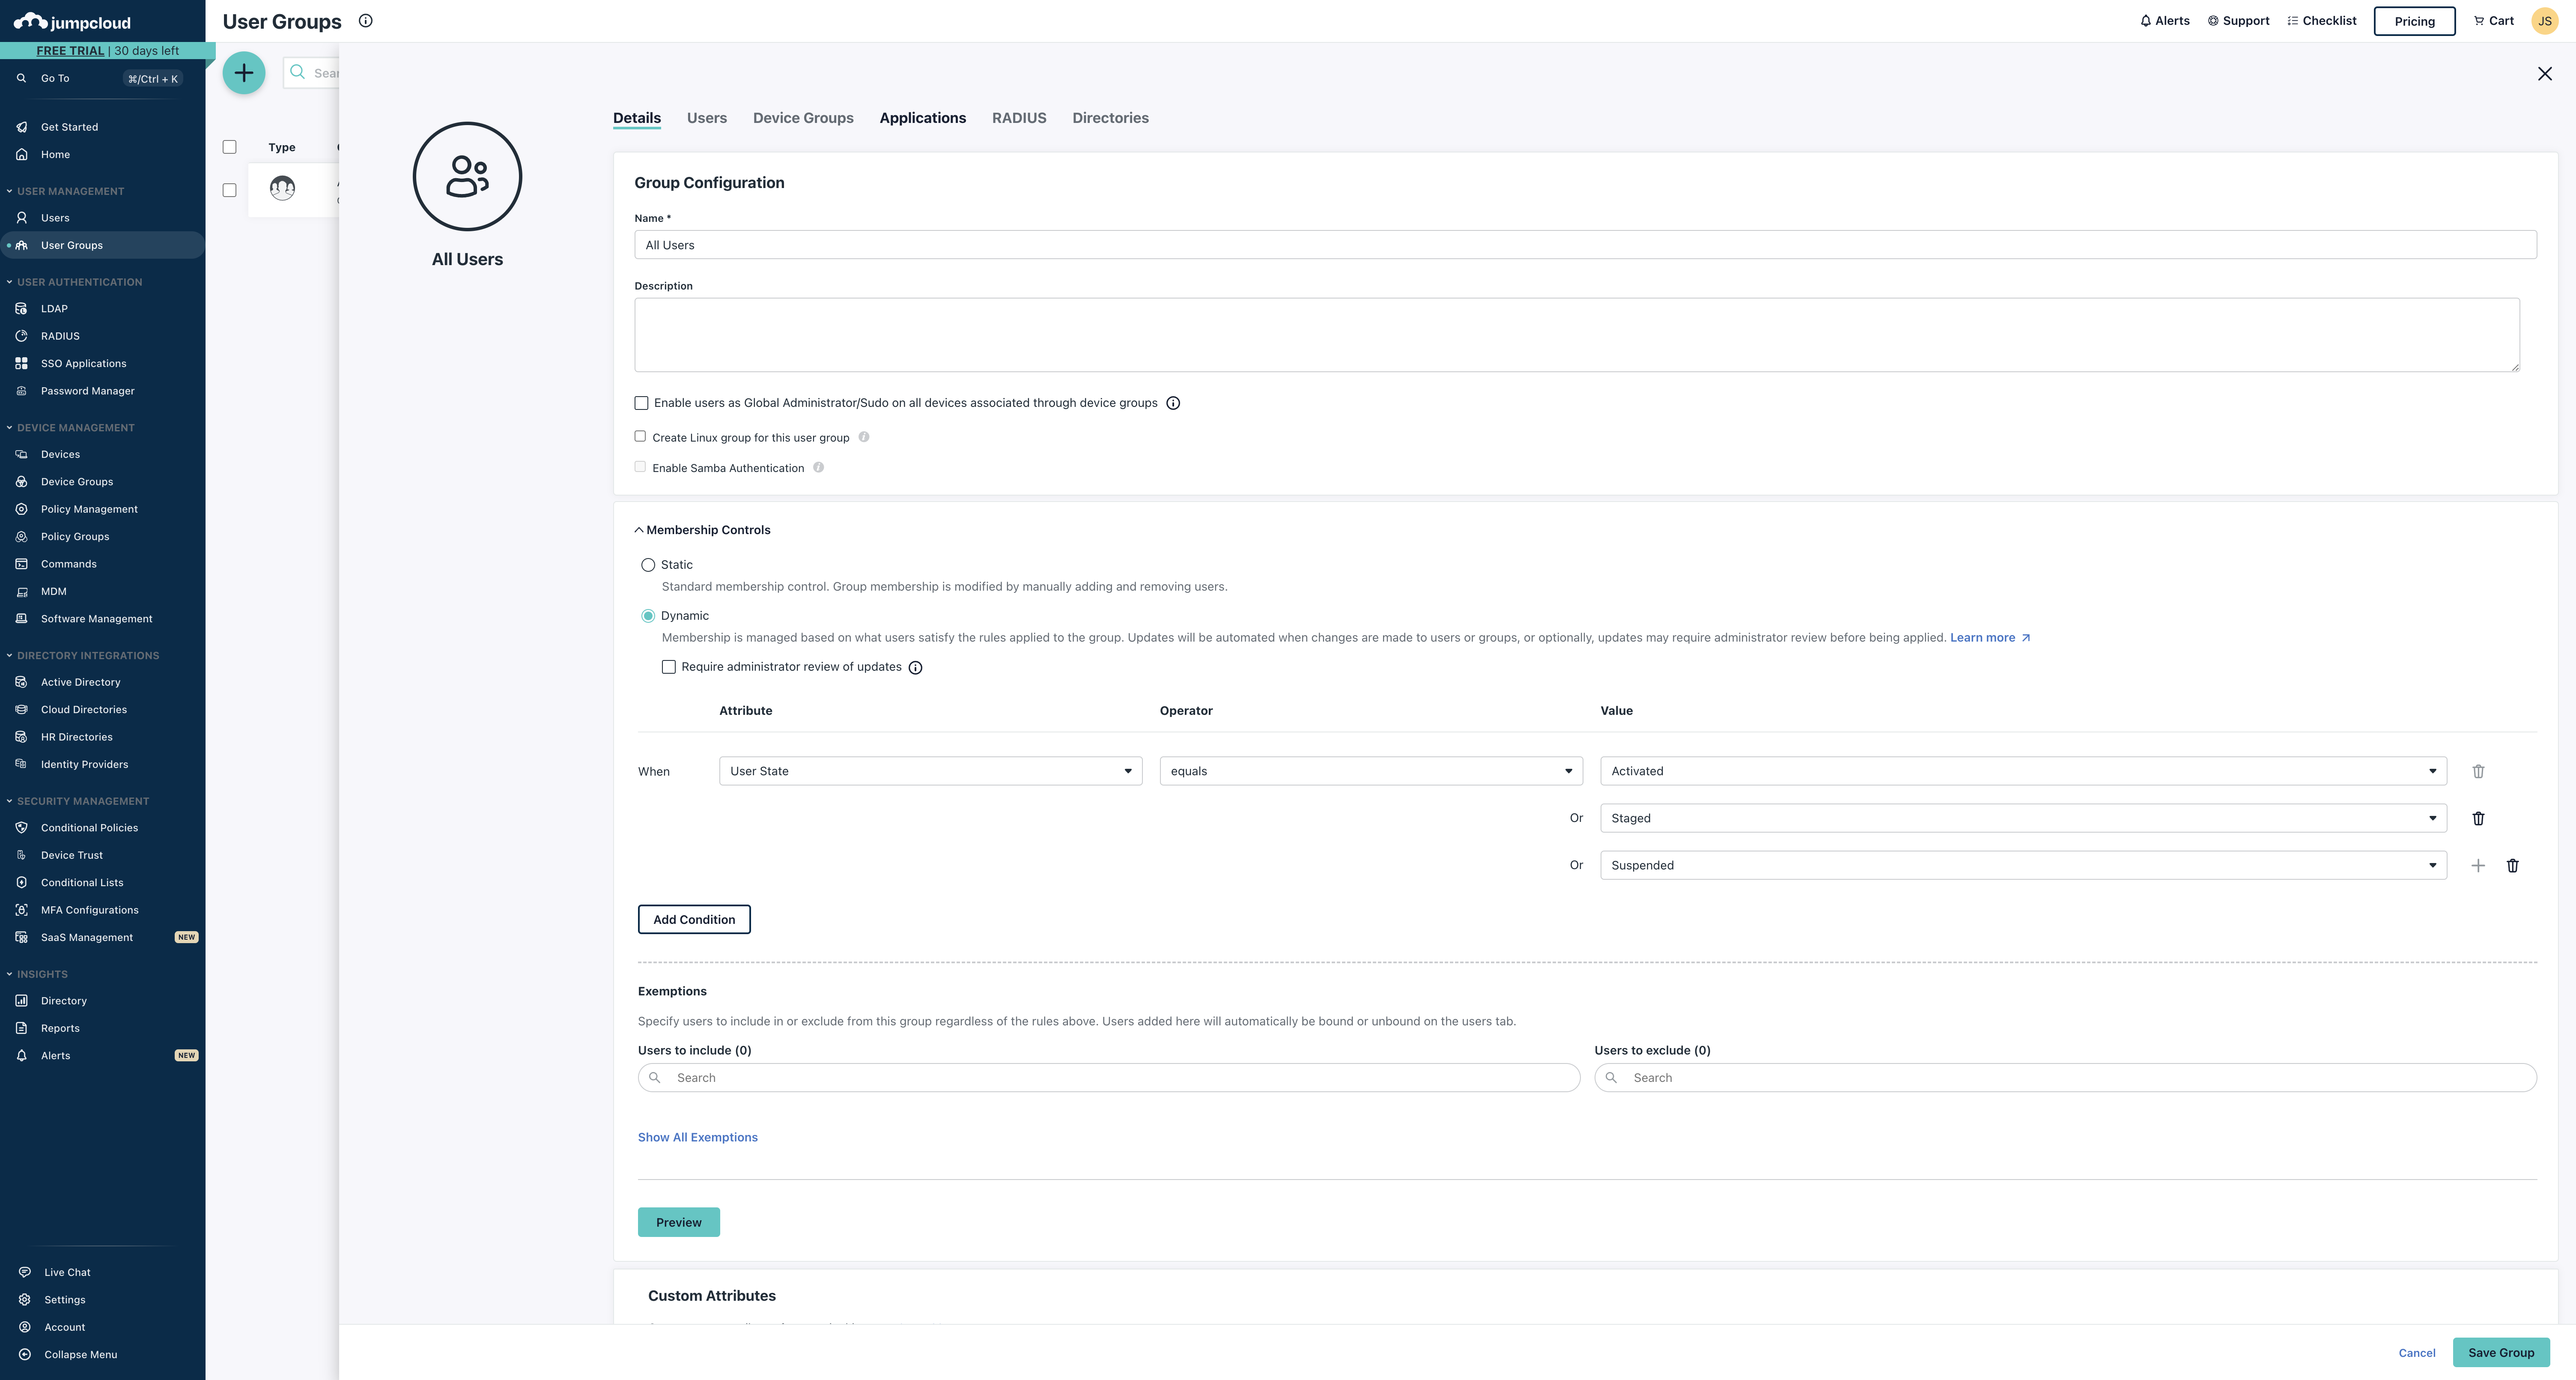
Task: Click the info icon beside User Groups title
Action: 366,21
